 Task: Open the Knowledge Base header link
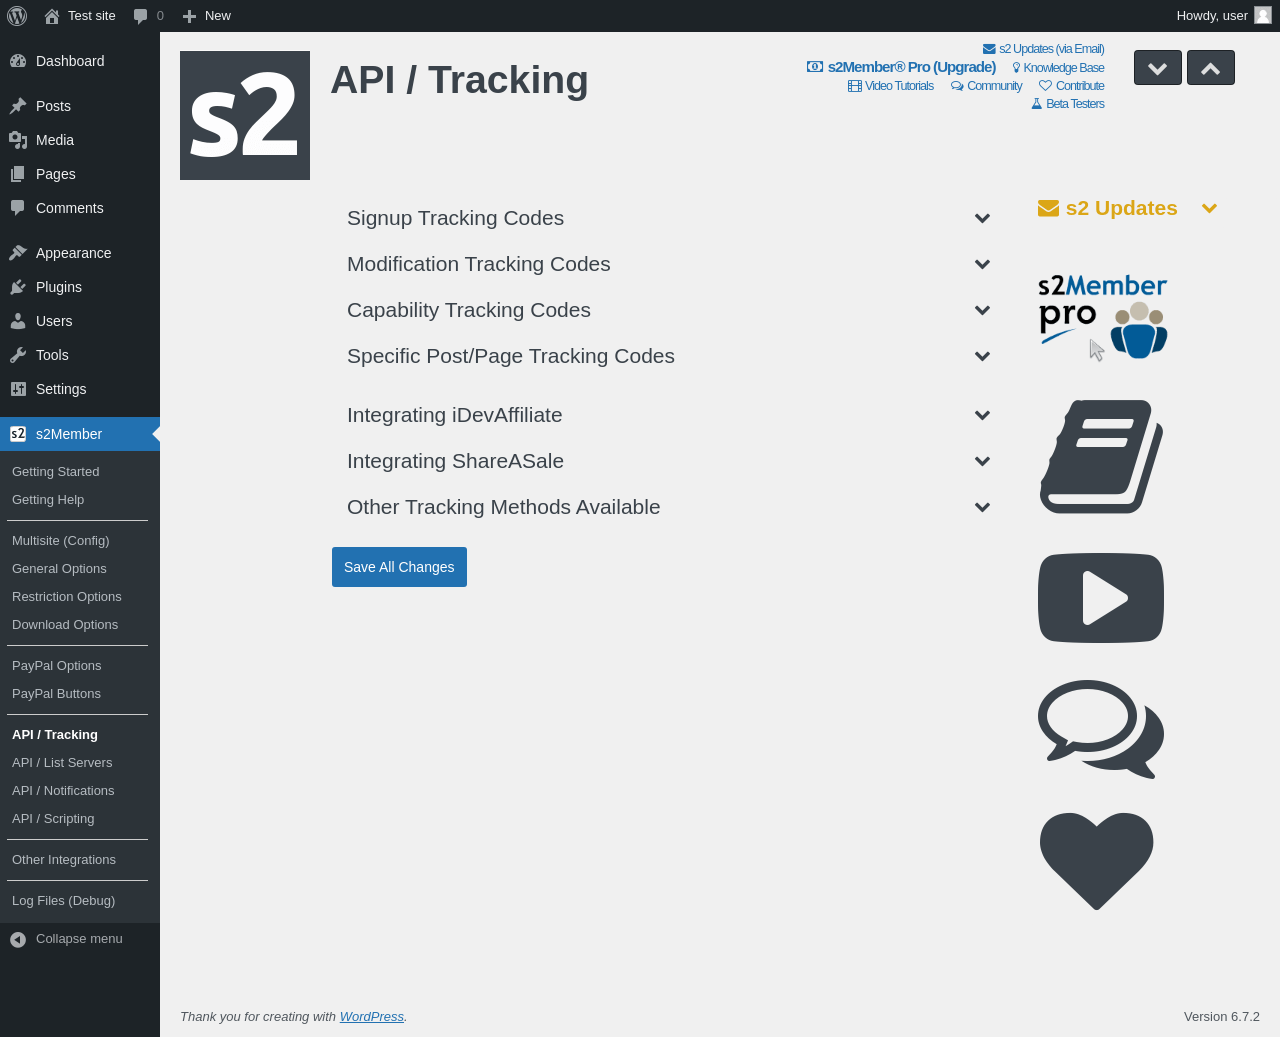click(1058, 68)
